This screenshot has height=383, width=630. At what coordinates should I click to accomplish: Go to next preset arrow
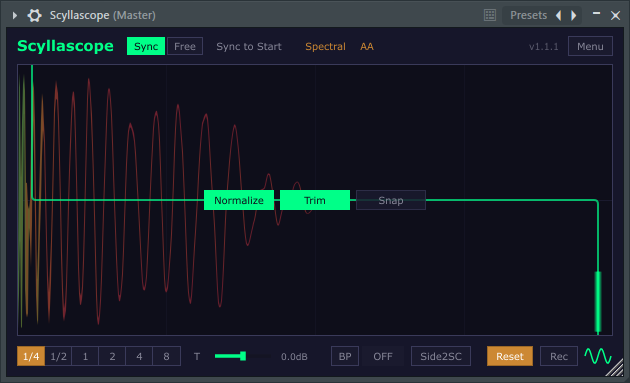click(x=574, y=15)
